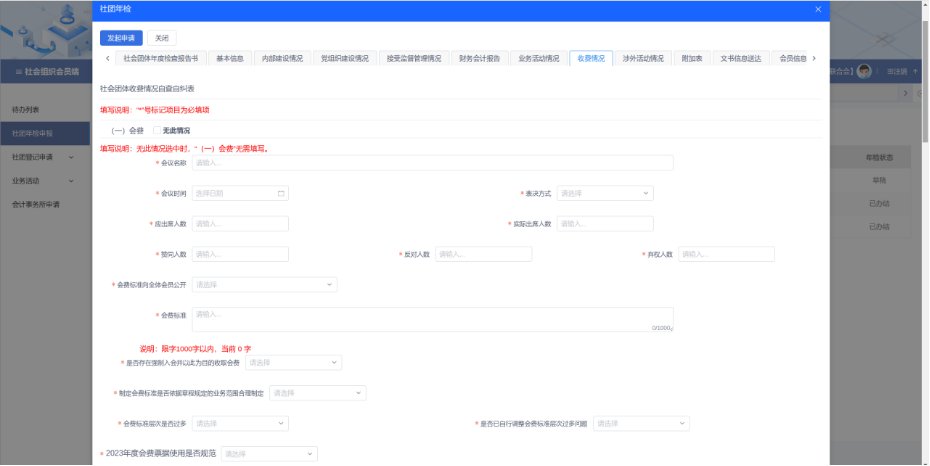This screenshot has height=466, width=930.
Task: Select an option for 是否存在强制入会并以此为目的收取会费
Action: (293, 362)
